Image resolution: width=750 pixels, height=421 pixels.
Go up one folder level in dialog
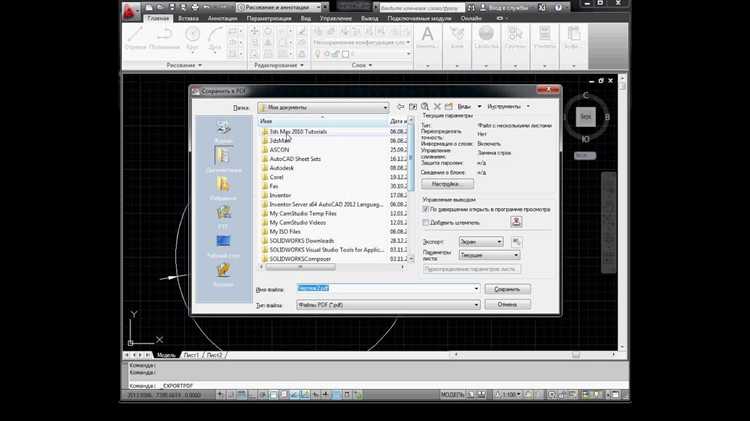(413, 107)
